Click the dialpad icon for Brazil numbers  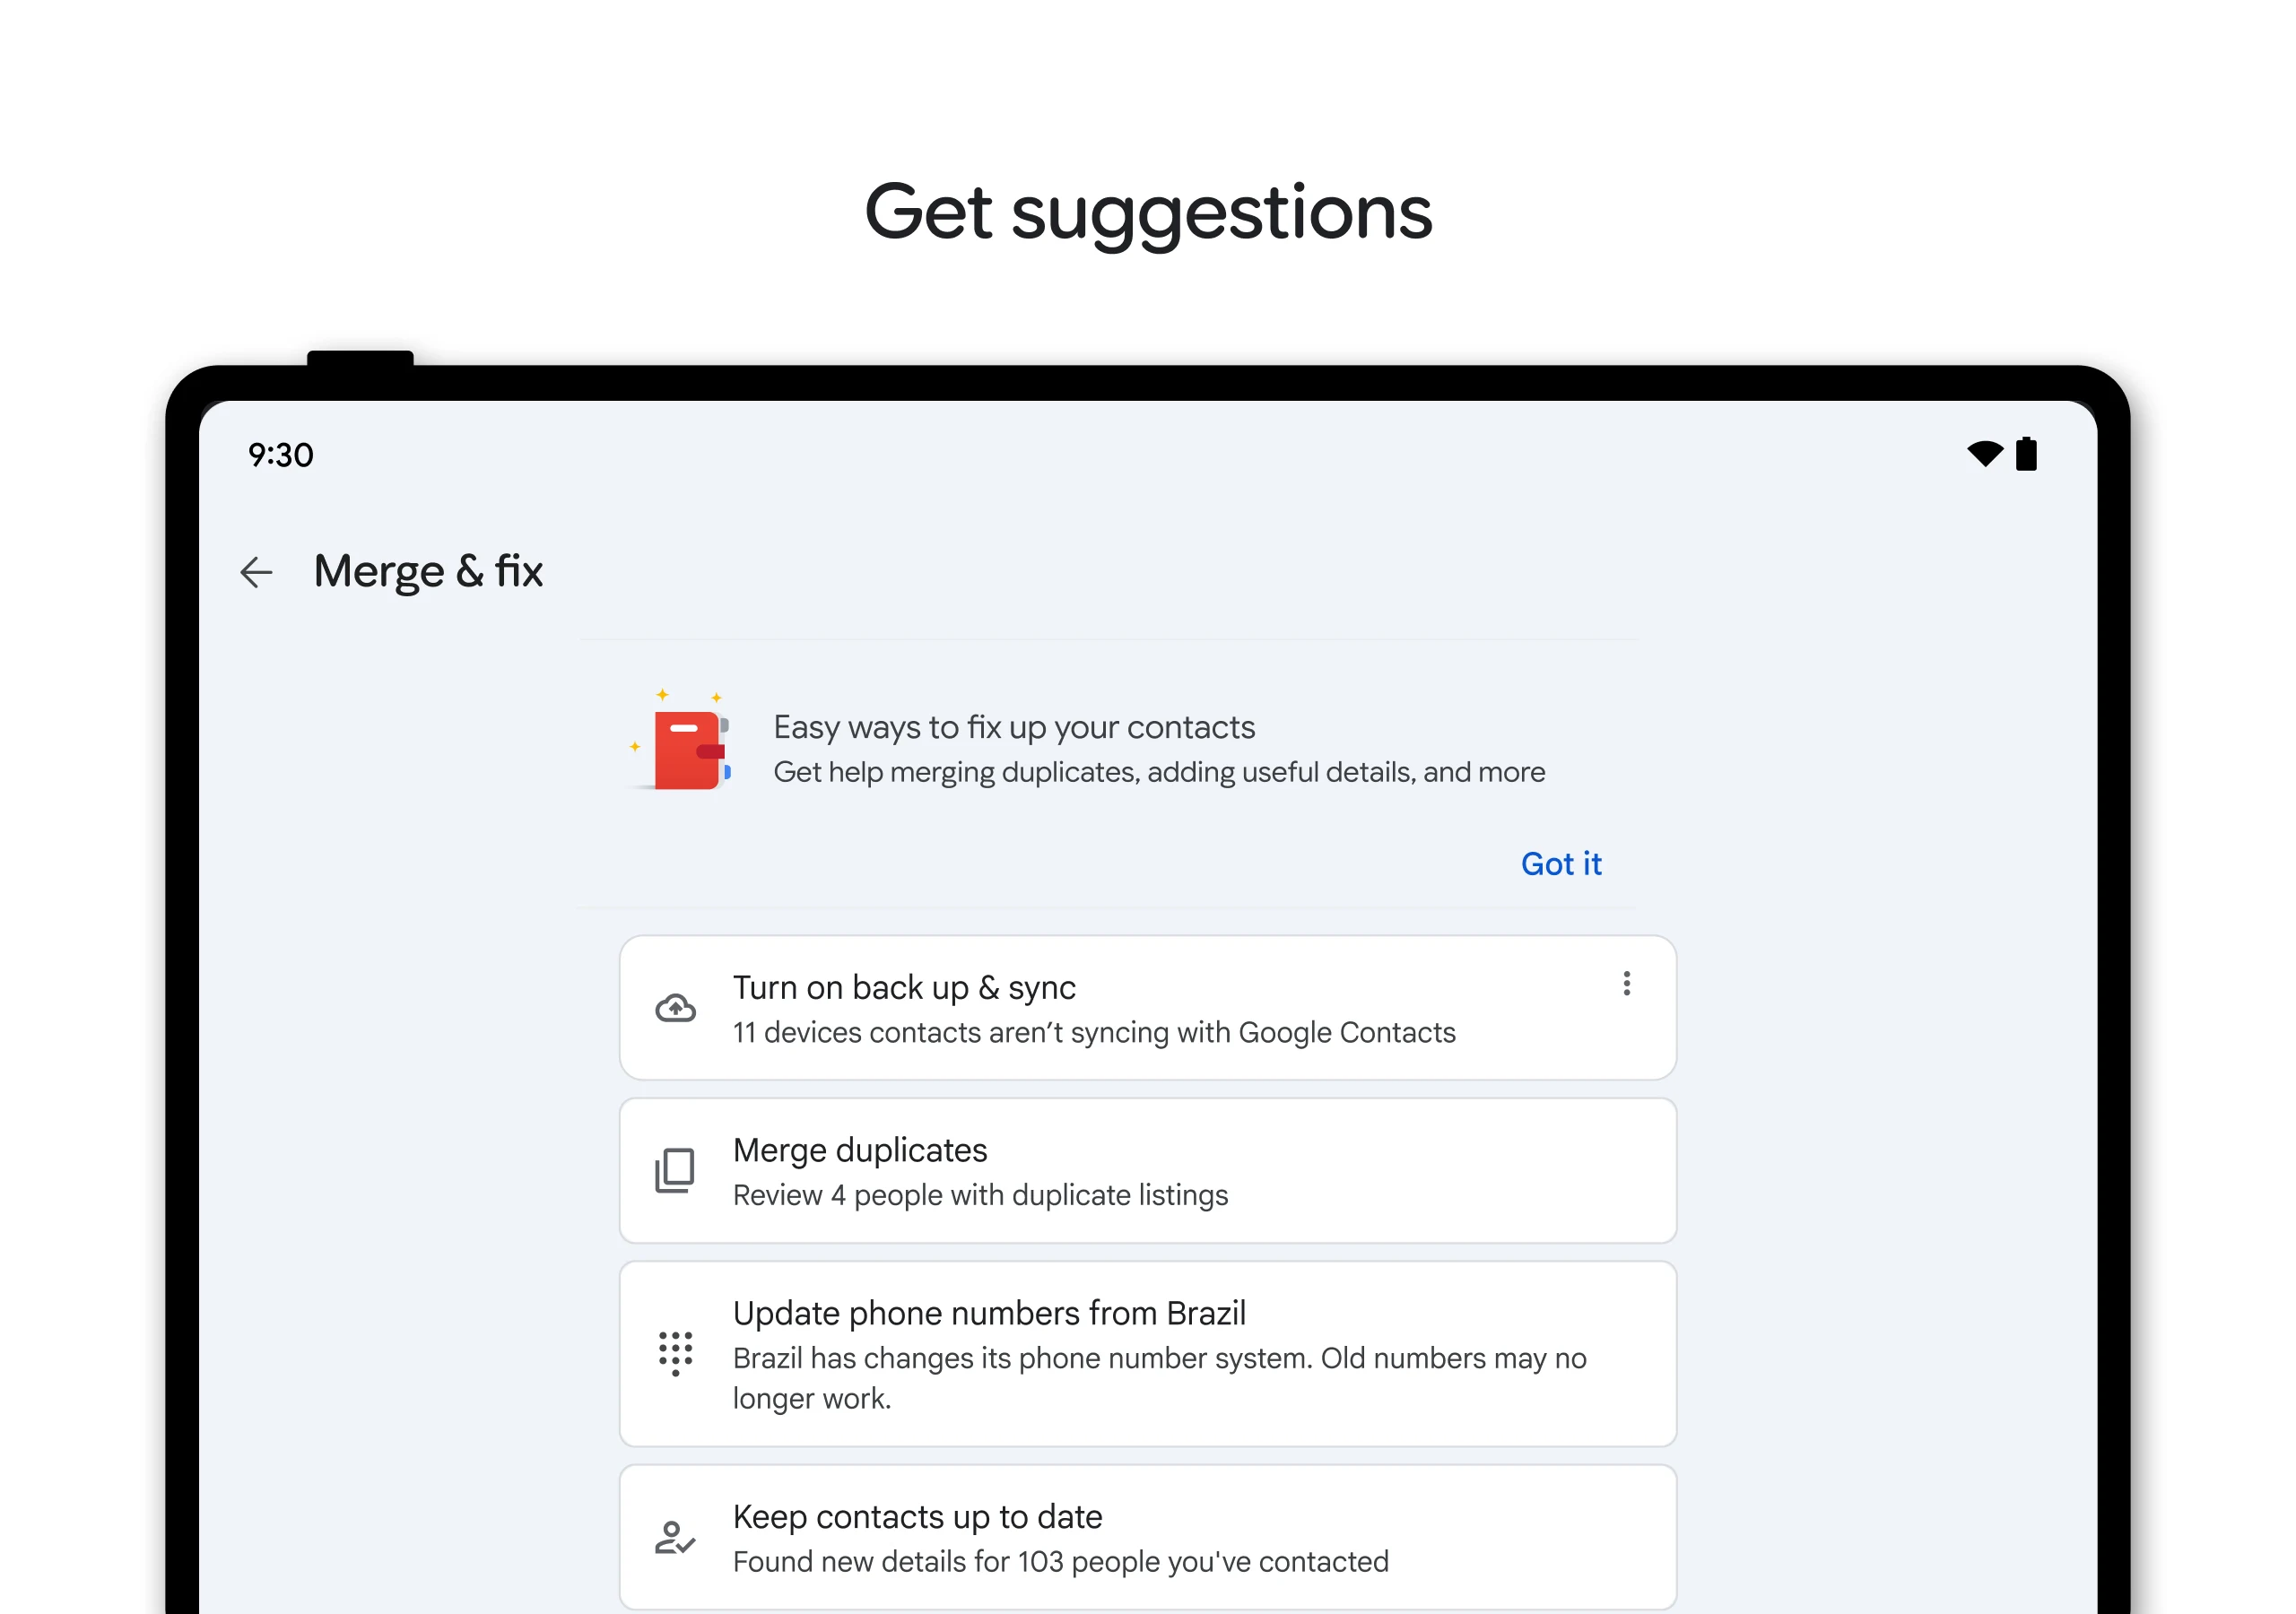pos(676,1353)
